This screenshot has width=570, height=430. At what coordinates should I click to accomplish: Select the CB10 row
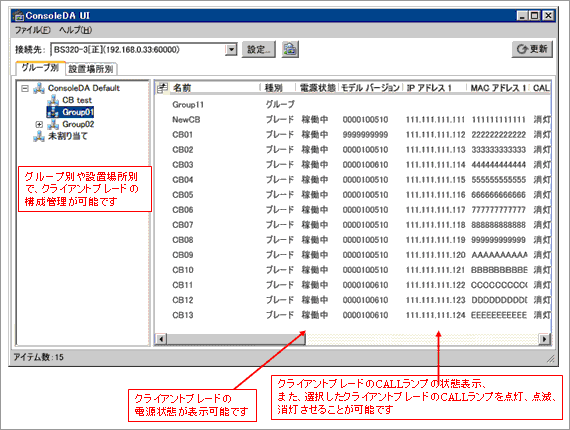click(353, 270)
